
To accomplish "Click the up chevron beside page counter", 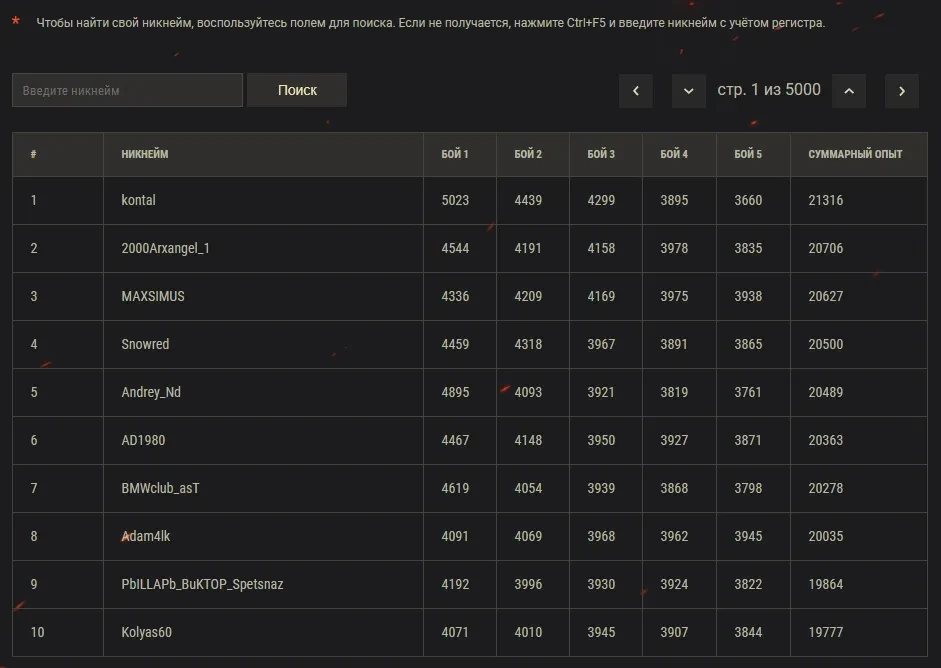I will coord(848,91).
